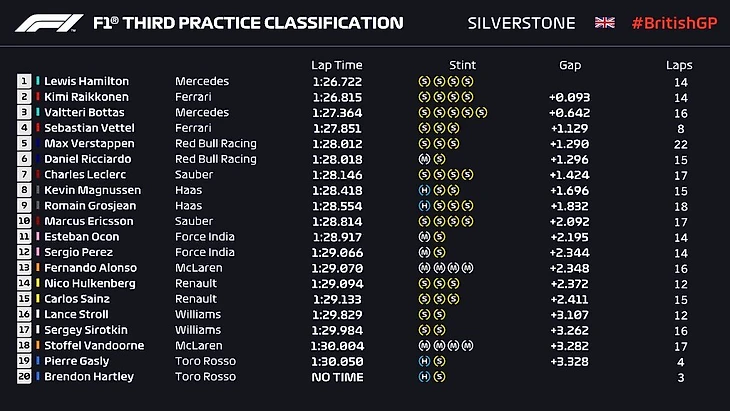Select the Laps column header
The image size is (730, 411).
679,65
